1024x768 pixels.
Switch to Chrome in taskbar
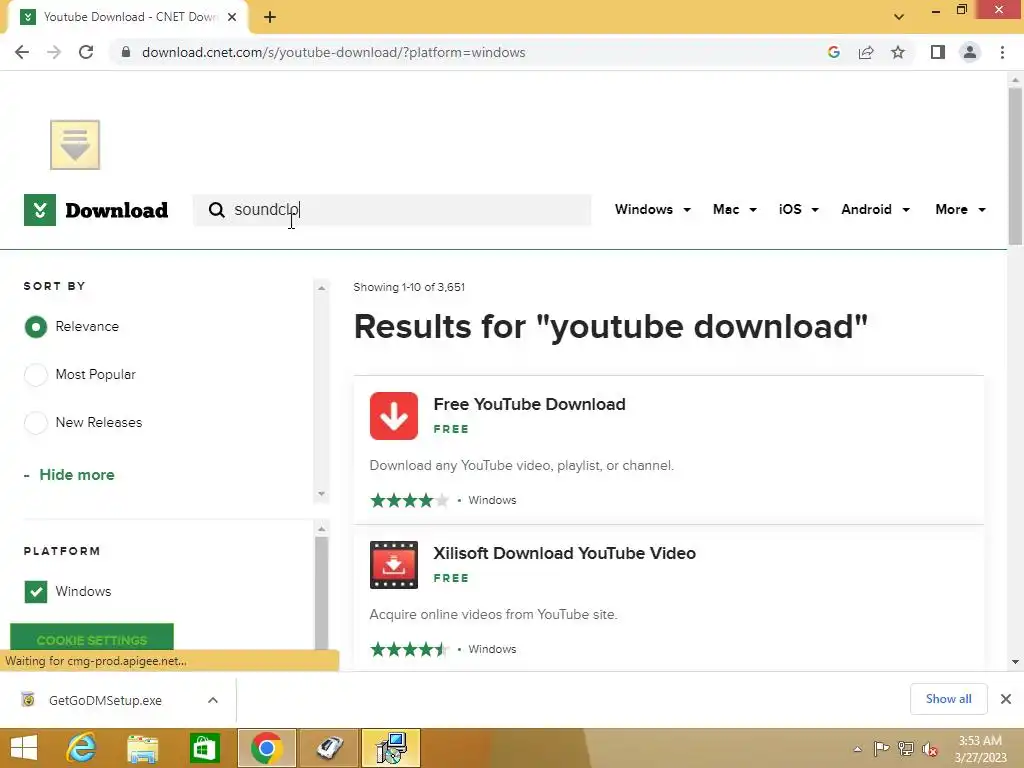pyautogui.click(x=266, y=748)
